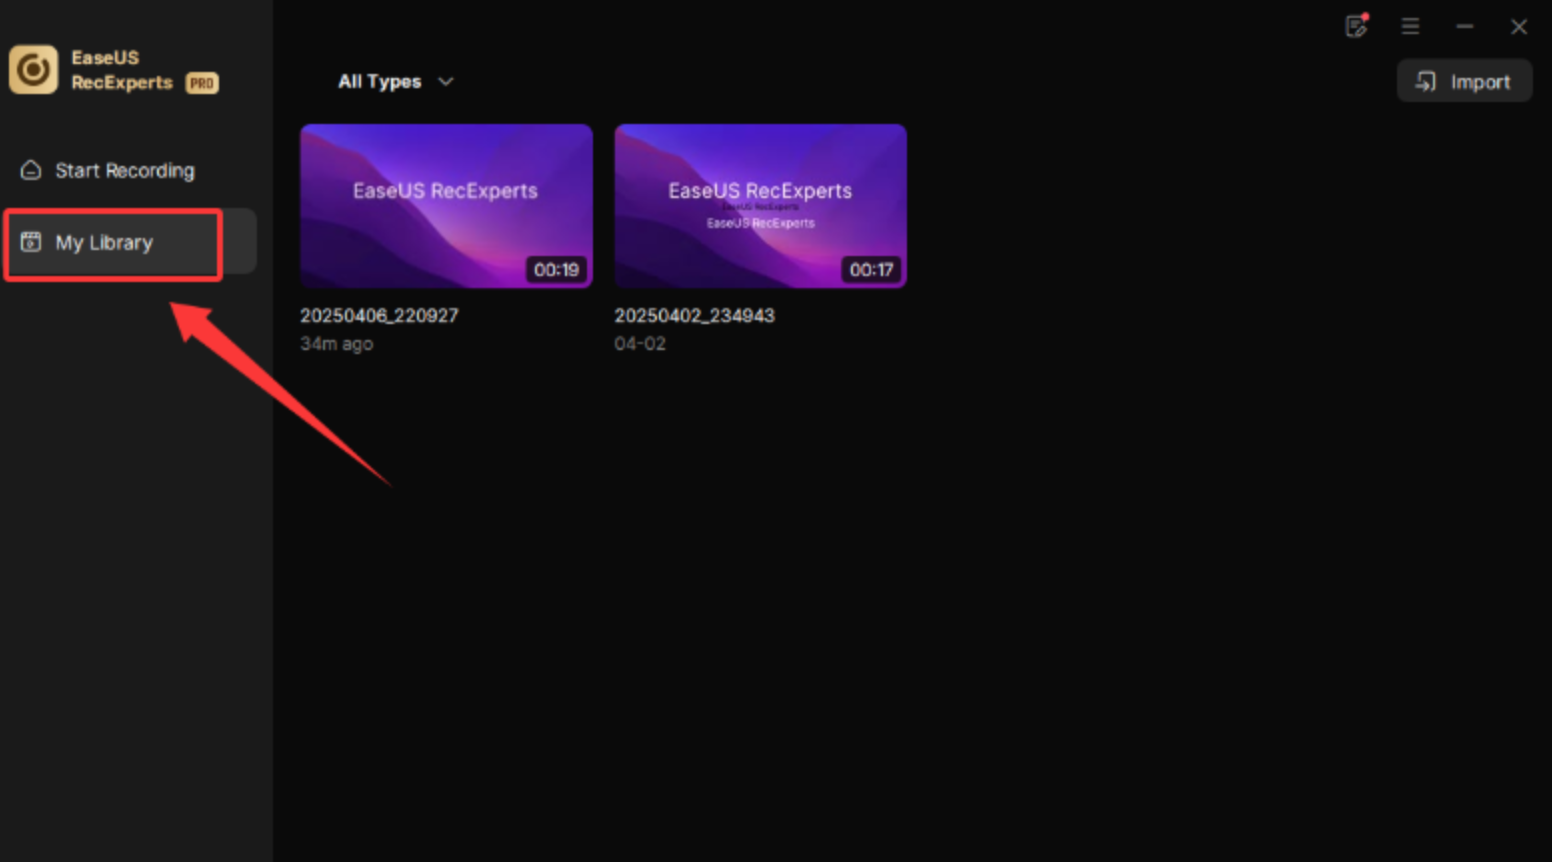This screenshot has height=862, width=1552.
Task: Click the camcorder icon beside My Library label
Action: [31, 242]
